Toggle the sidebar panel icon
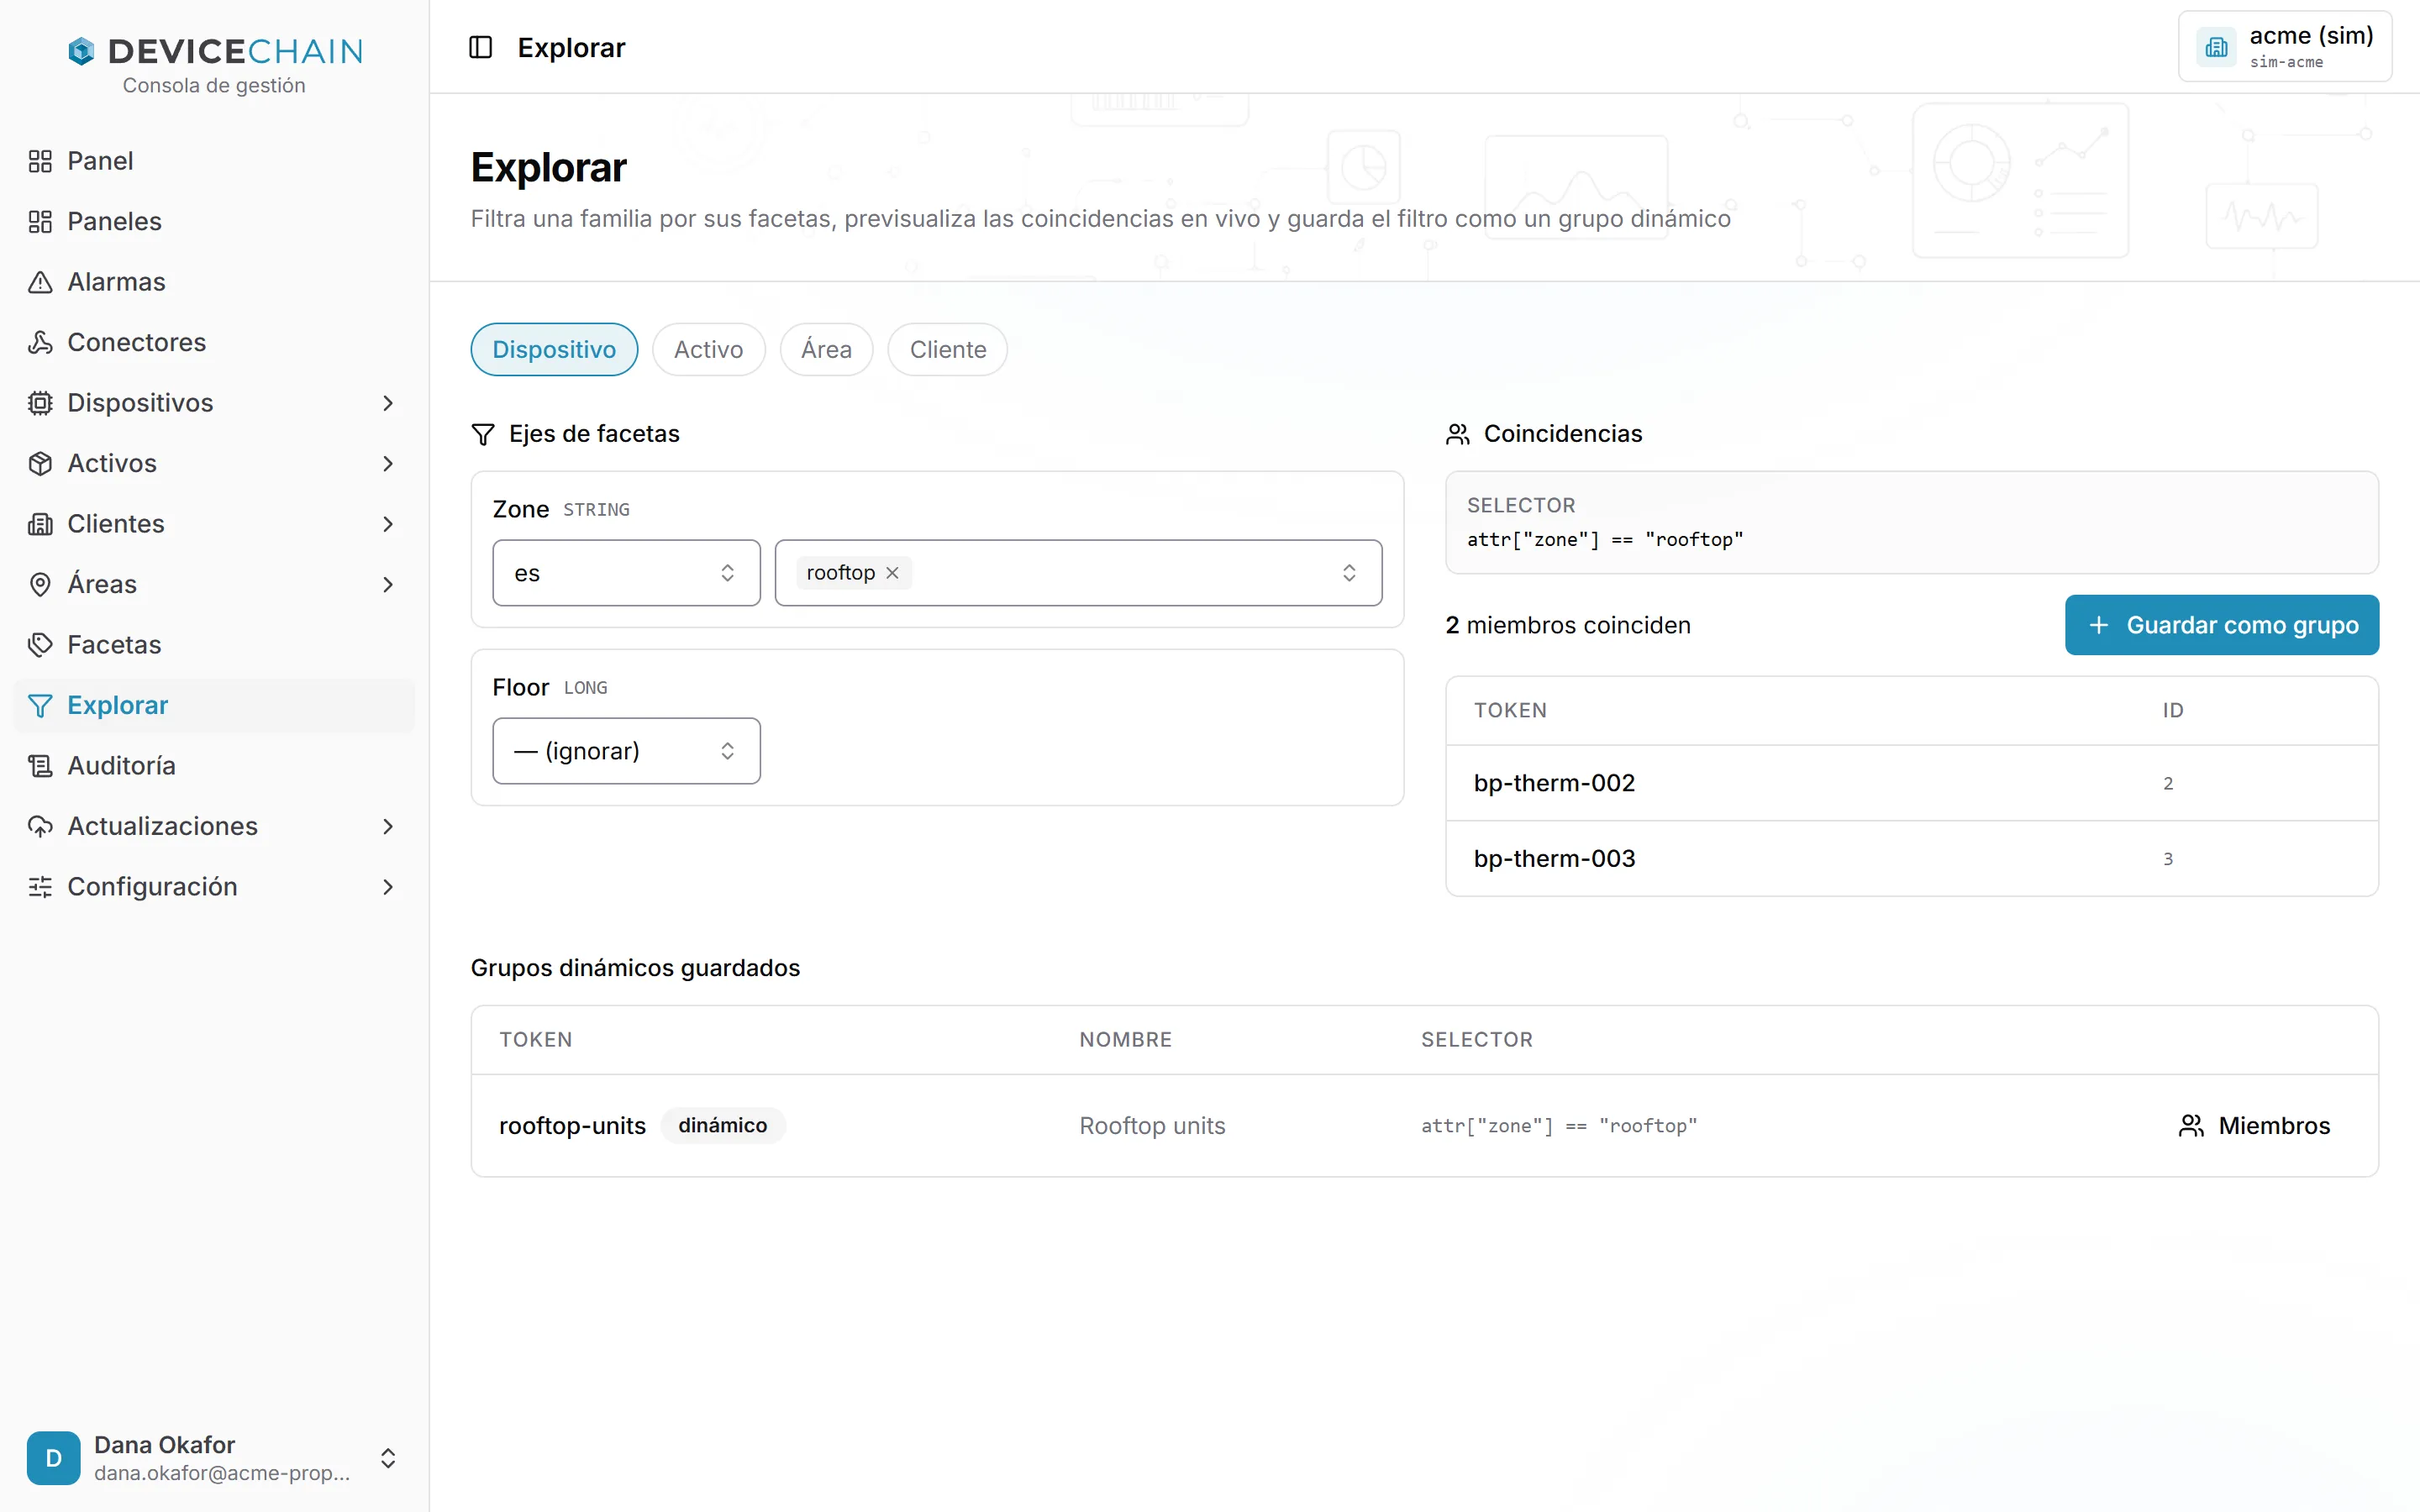The height and width of the screenshot is (1512, 2420). (481, 47)
